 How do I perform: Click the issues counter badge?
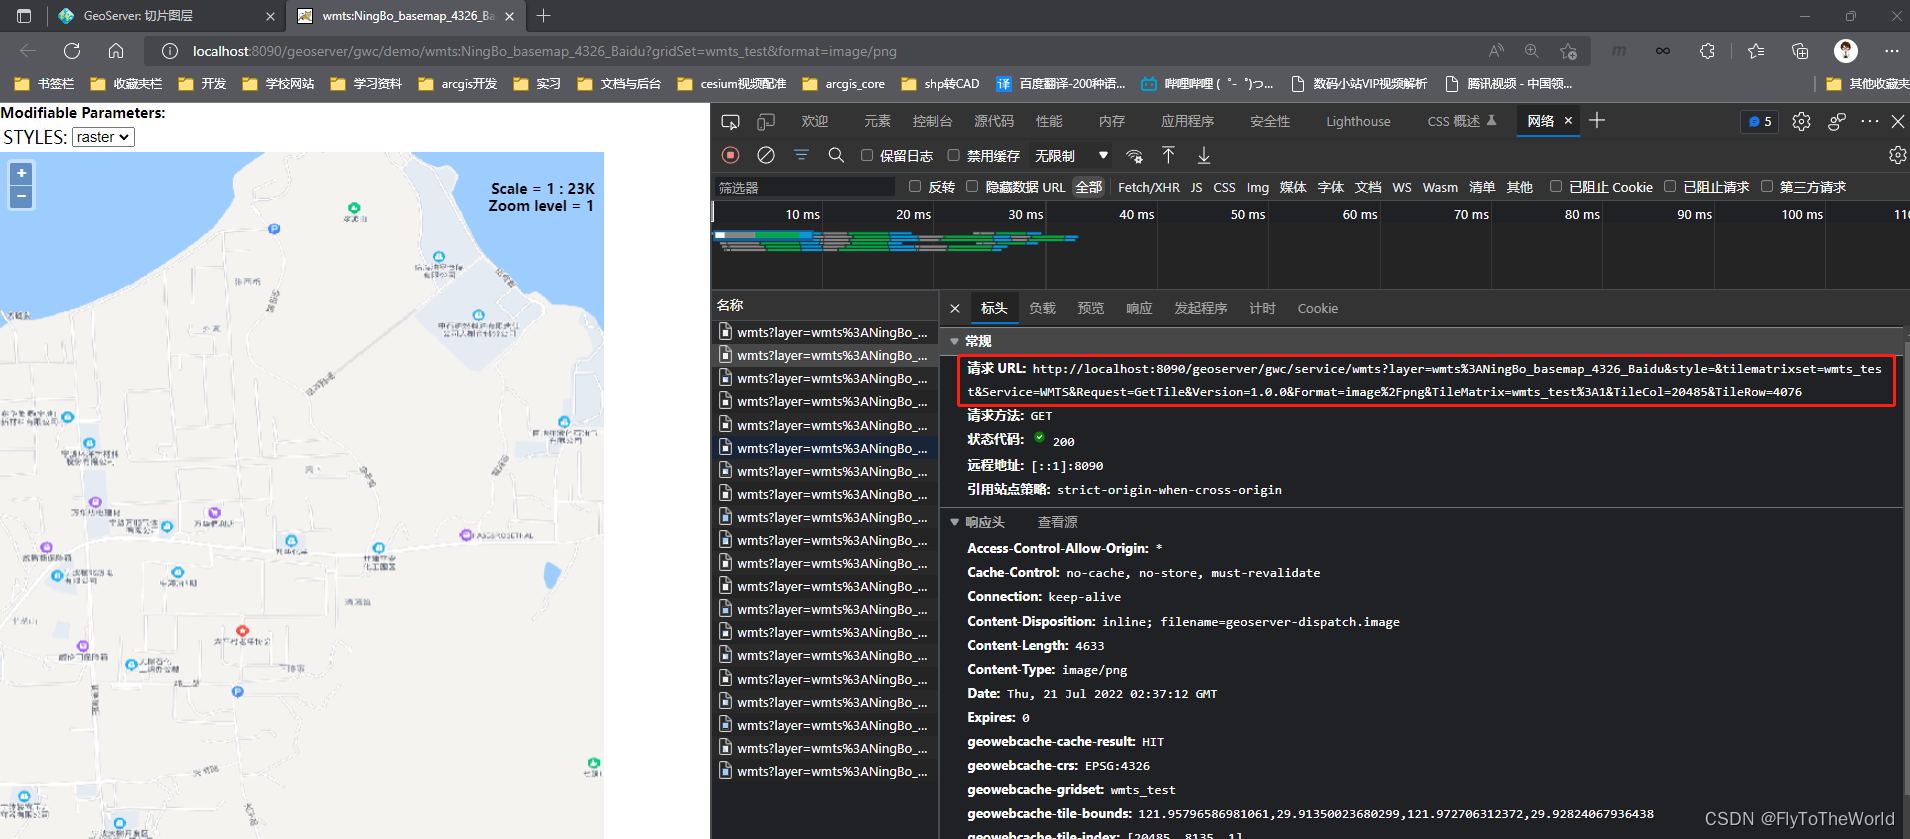coord(1760,121)
